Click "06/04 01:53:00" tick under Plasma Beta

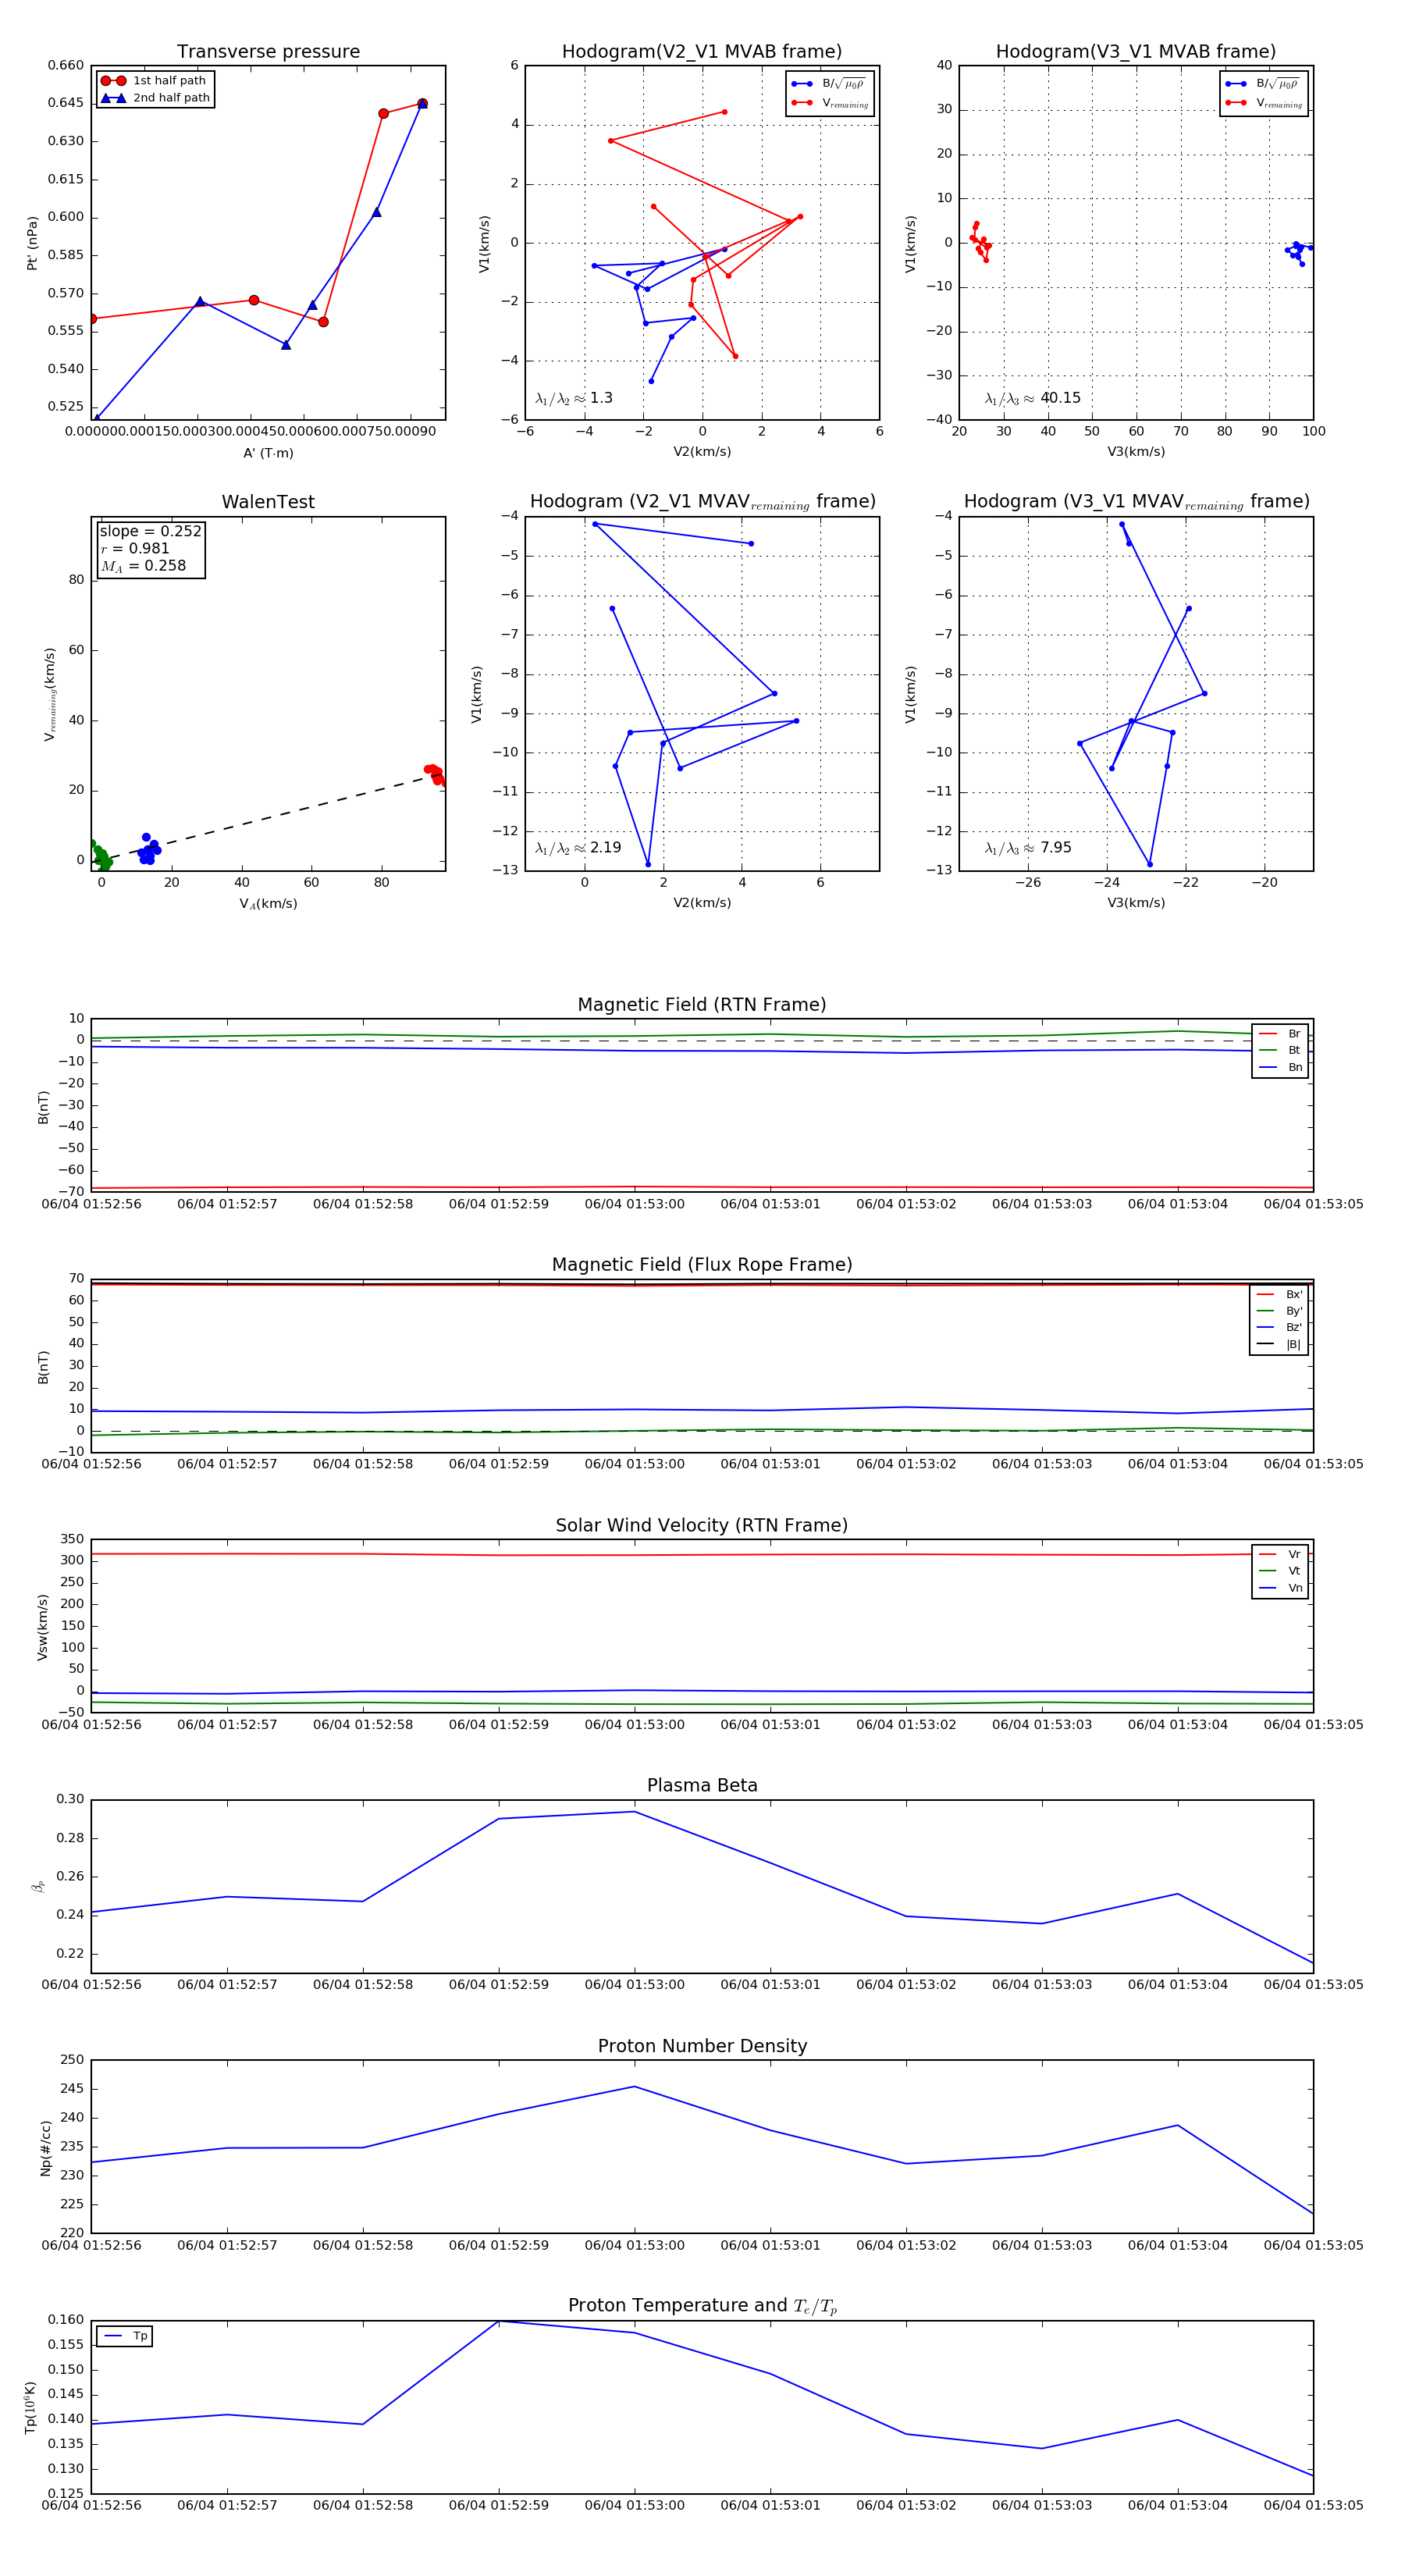click(634, 1985)
